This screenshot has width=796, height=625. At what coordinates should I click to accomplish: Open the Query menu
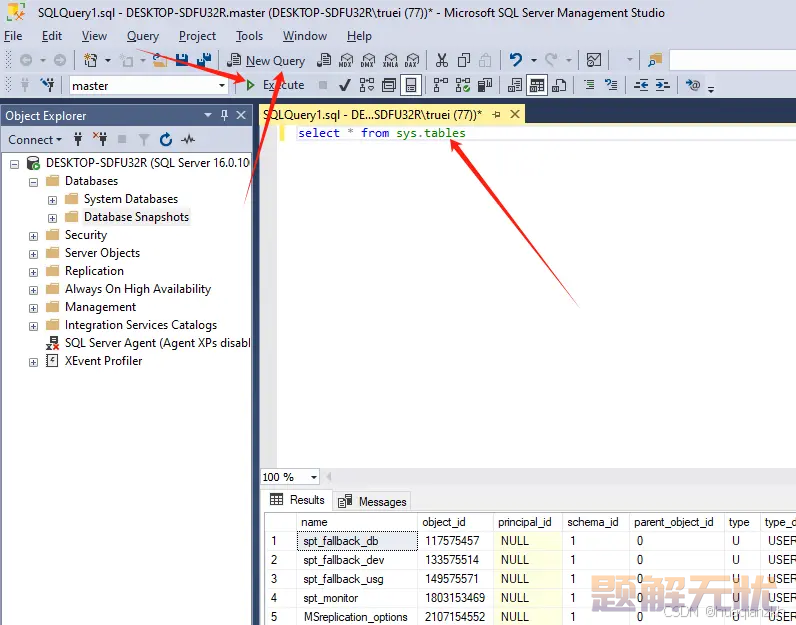143,36
